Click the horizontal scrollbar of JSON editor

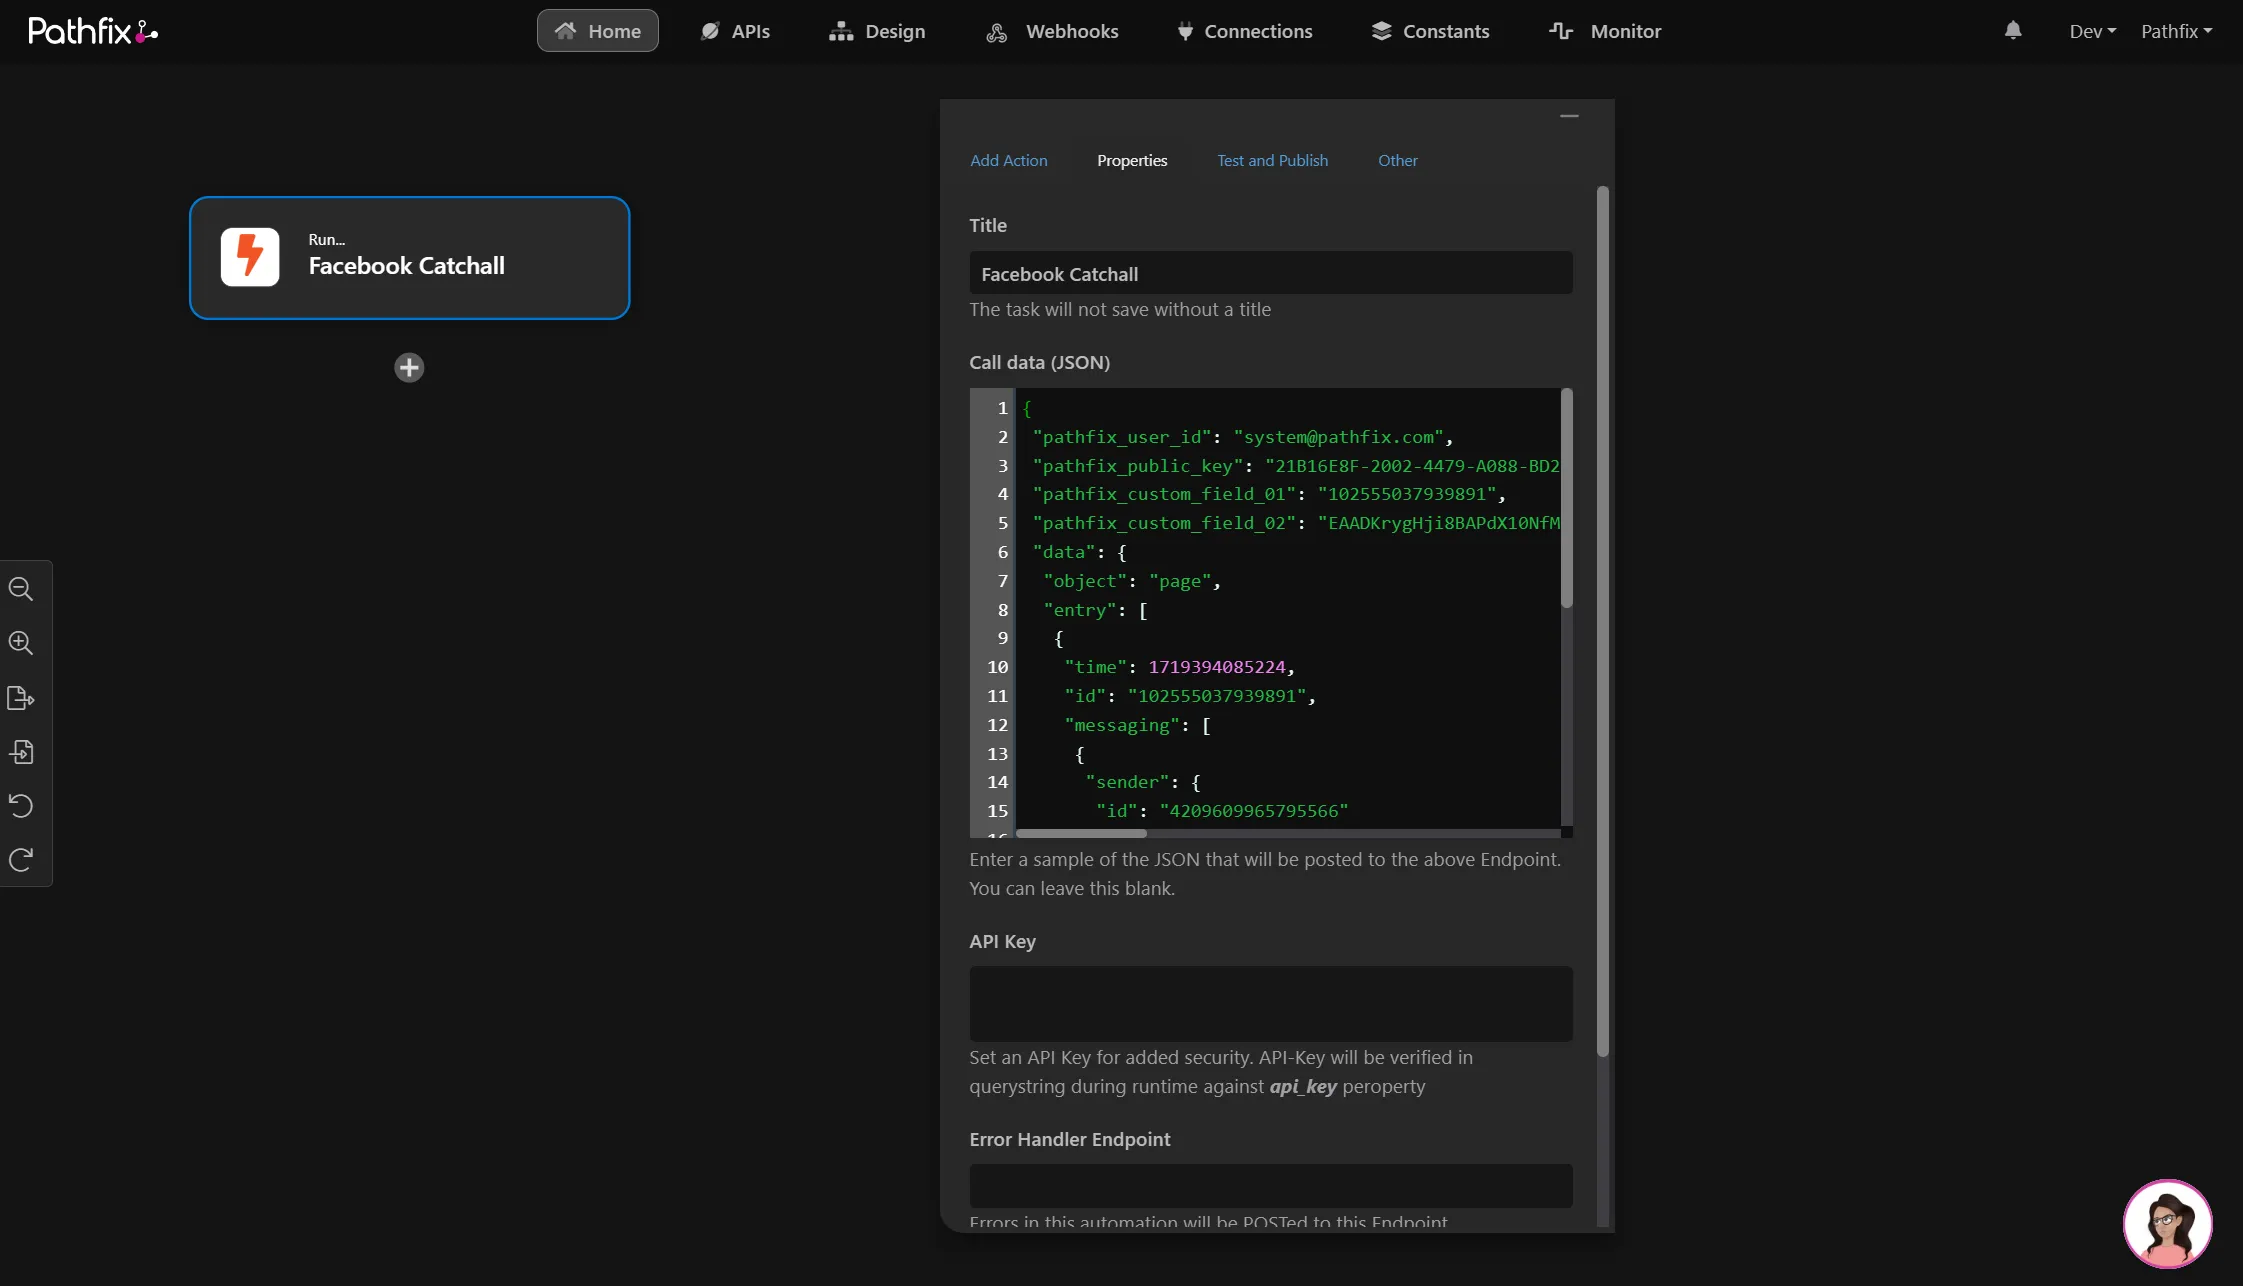tap(1081, 833)
